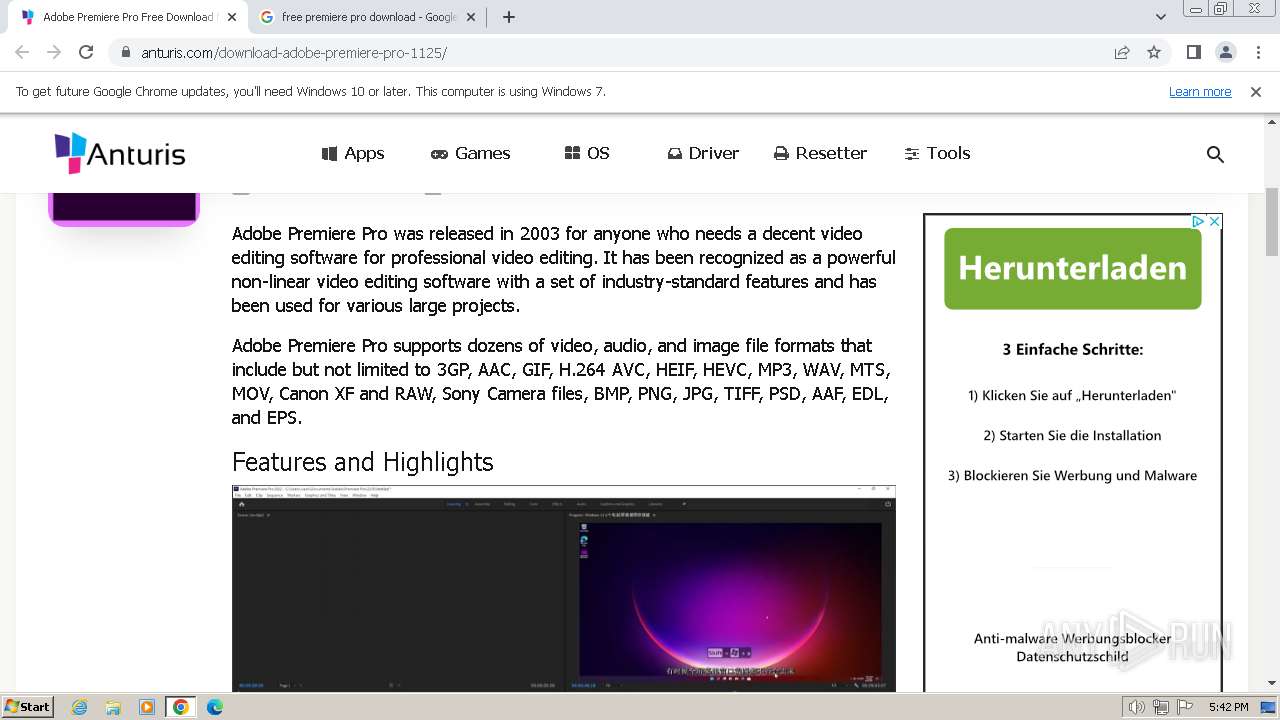Click the network tray icon
Viewport: 1280px width, 720px height.
pos(1160,707)
